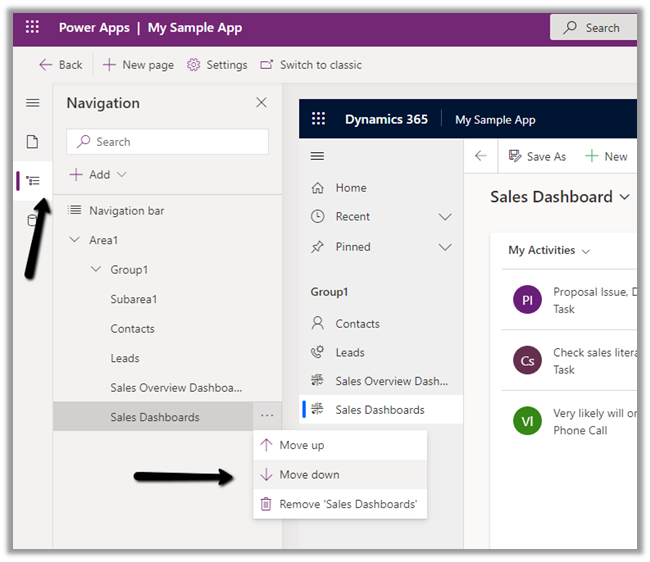Close the Navigation panel
650x562 pixels.
(261, 103)
